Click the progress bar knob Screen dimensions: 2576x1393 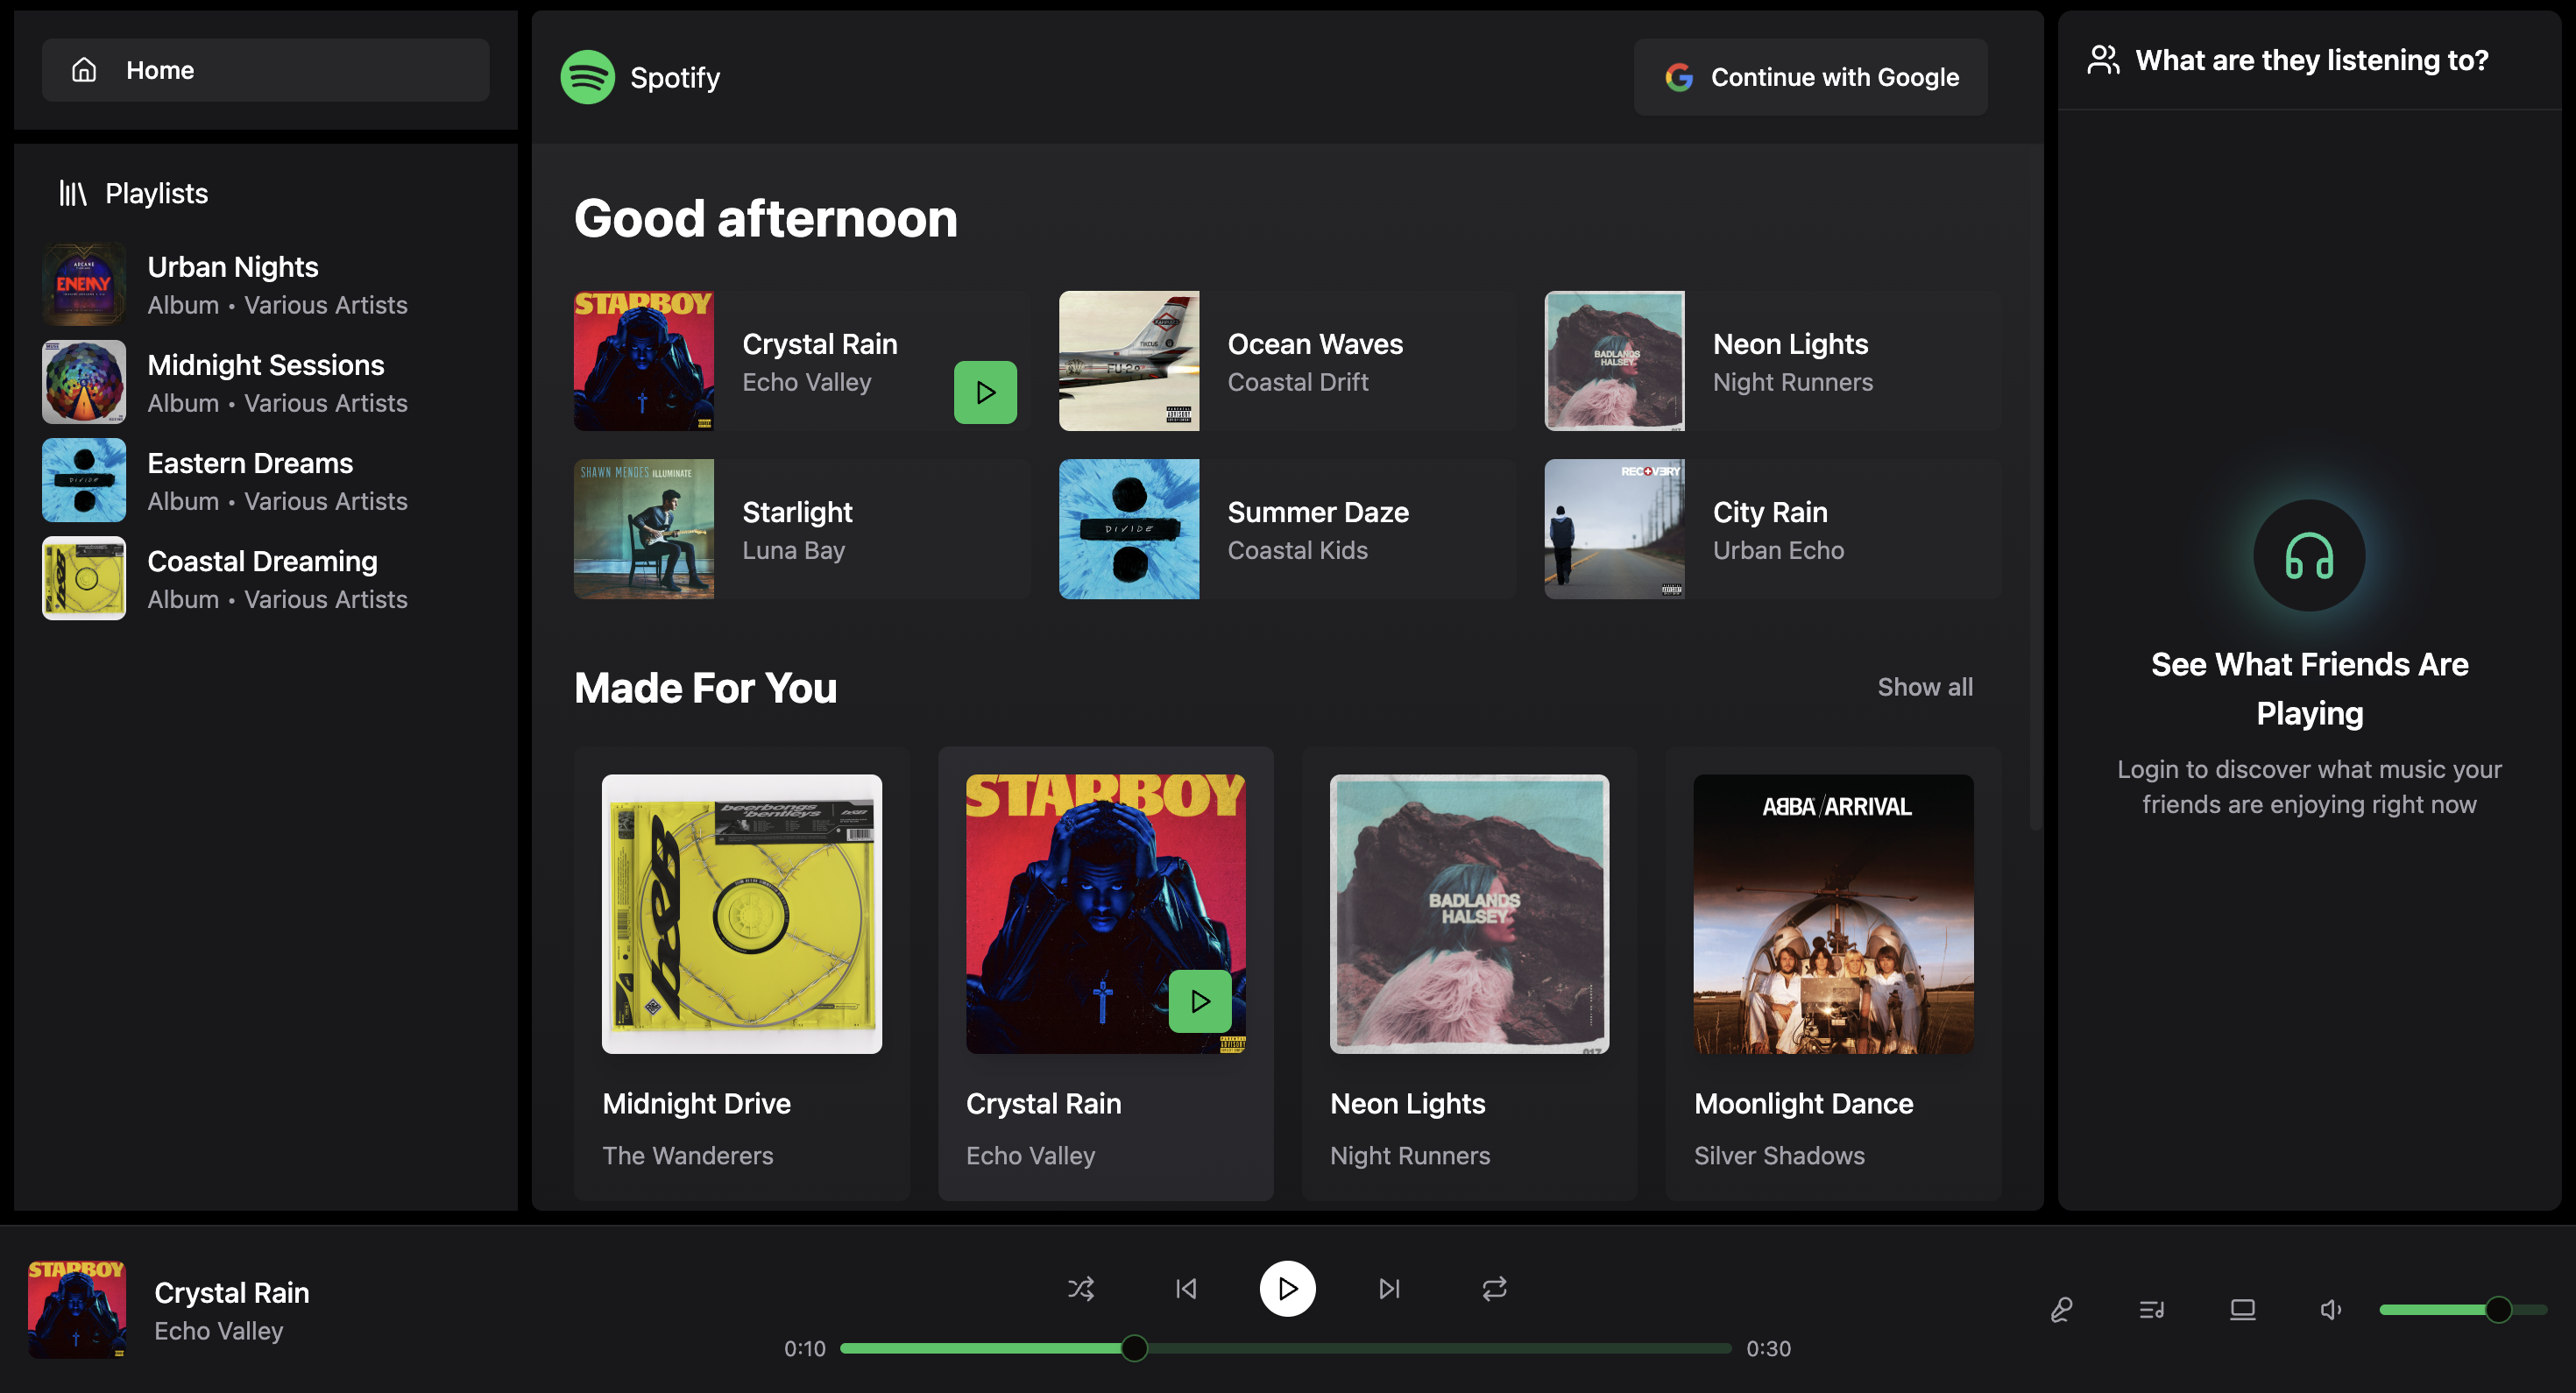1134,1348
